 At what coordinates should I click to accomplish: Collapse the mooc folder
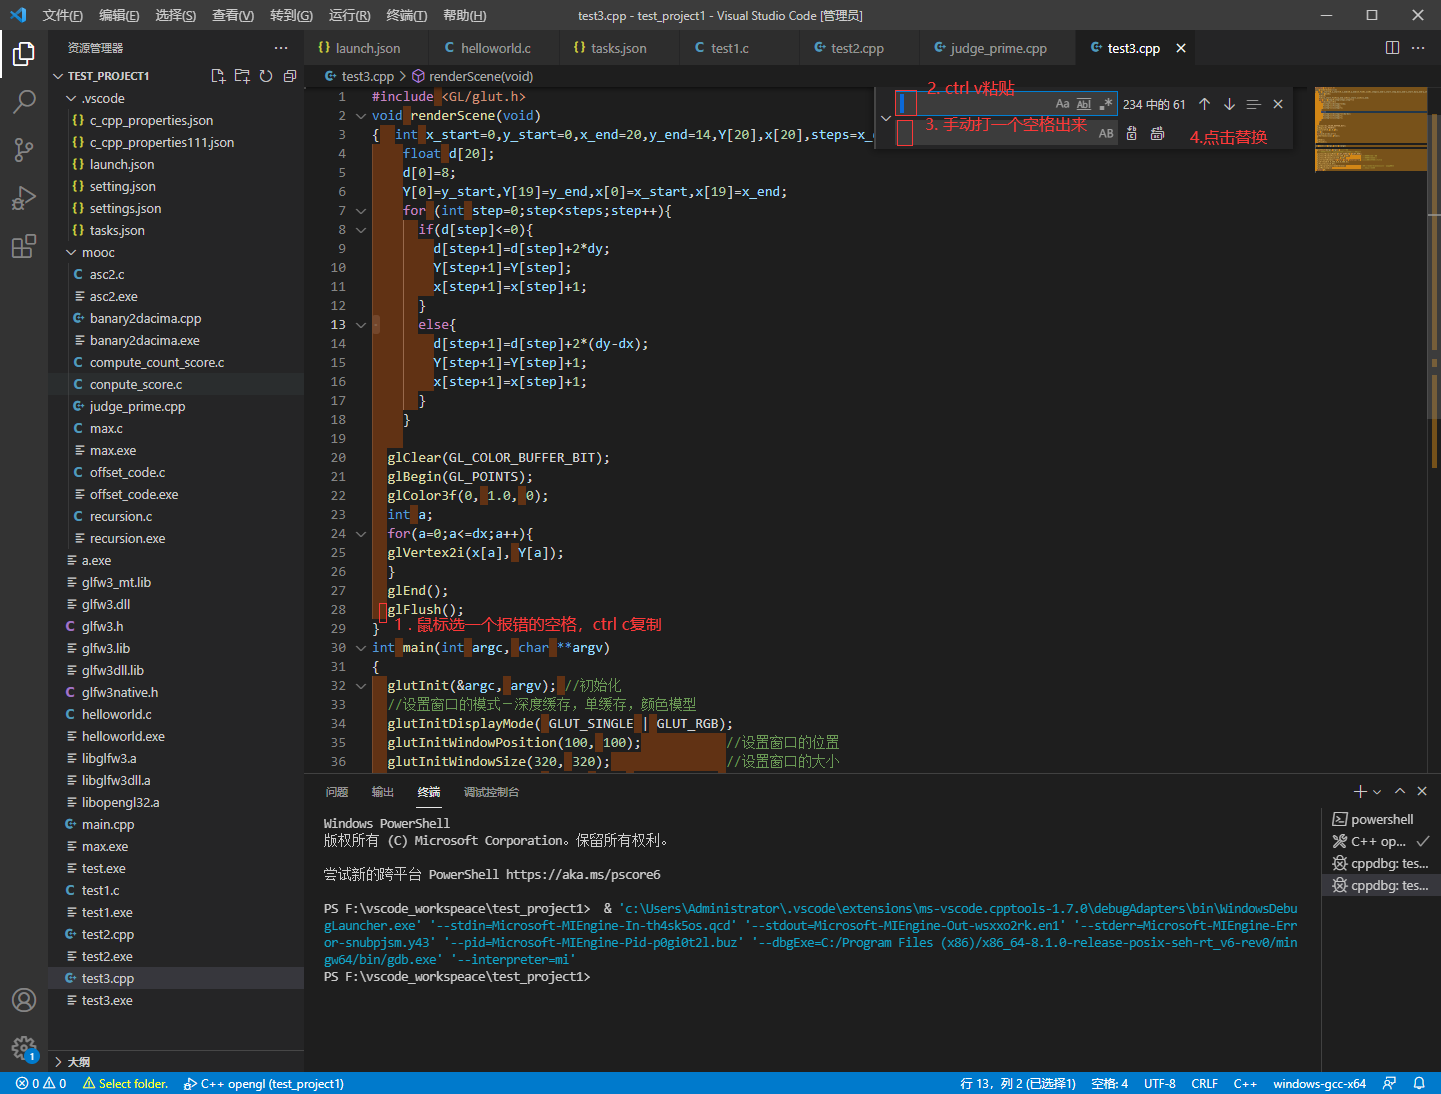tap(72, 252)
